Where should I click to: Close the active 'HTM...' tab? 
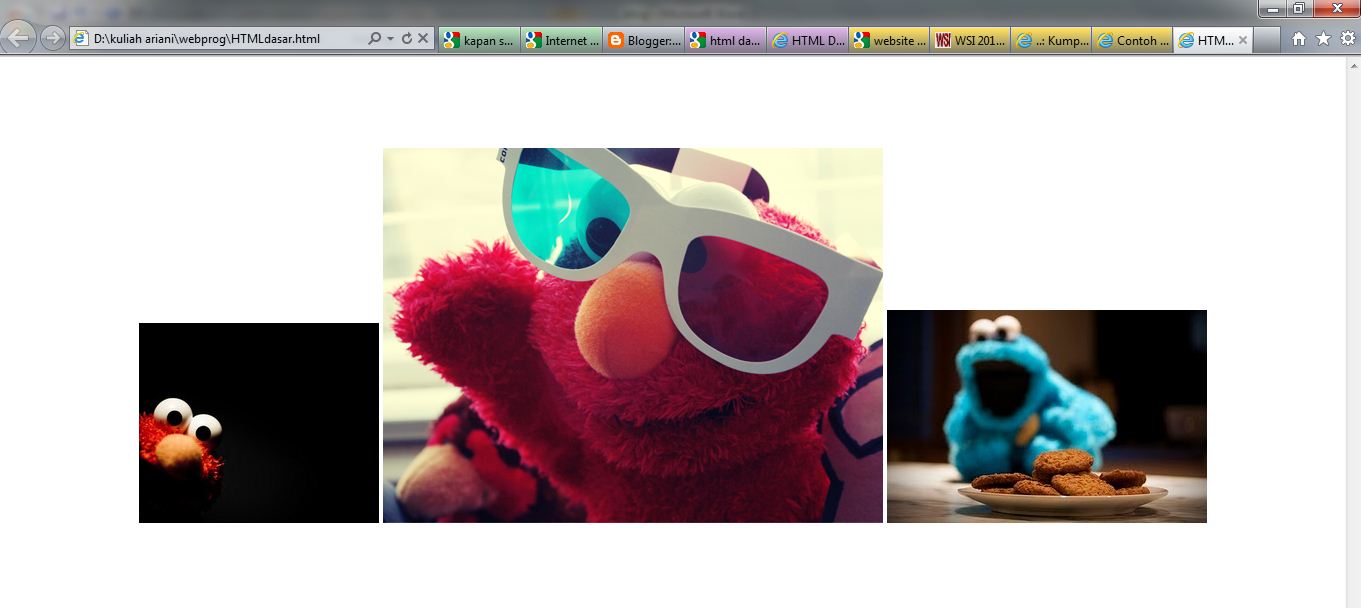click(x=1243, y=40)
